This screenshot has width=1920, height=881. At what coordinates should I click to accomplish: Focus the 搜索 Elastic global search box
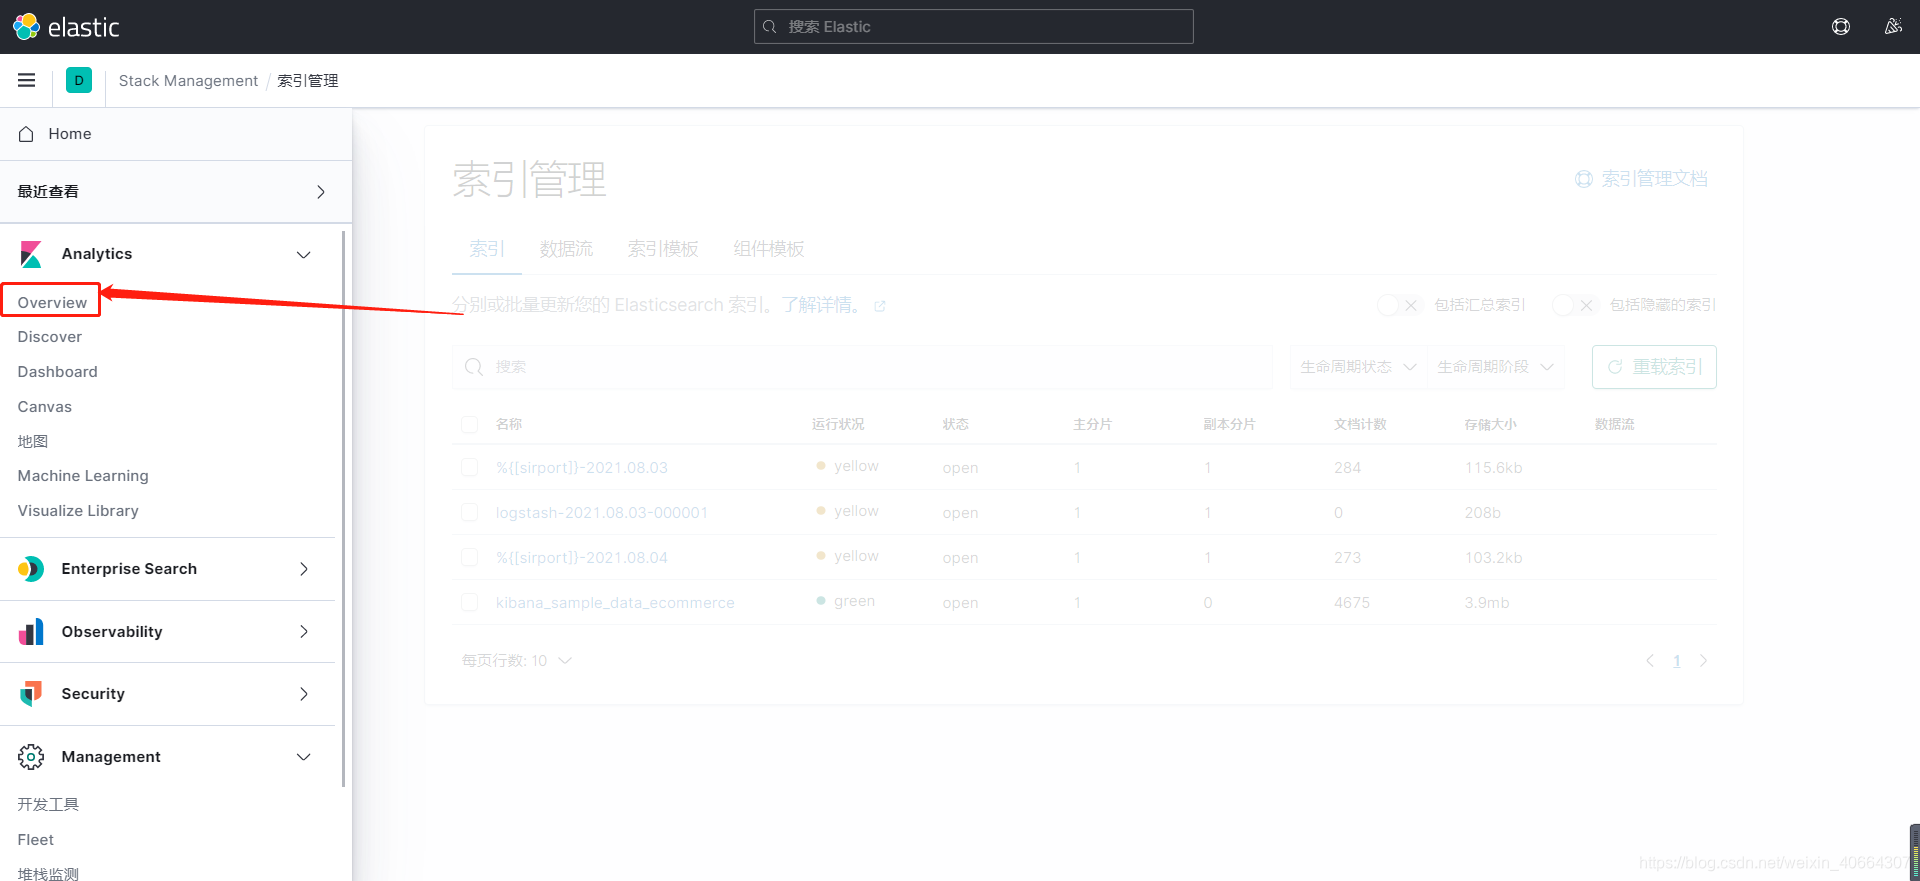(x=974, y=27)
